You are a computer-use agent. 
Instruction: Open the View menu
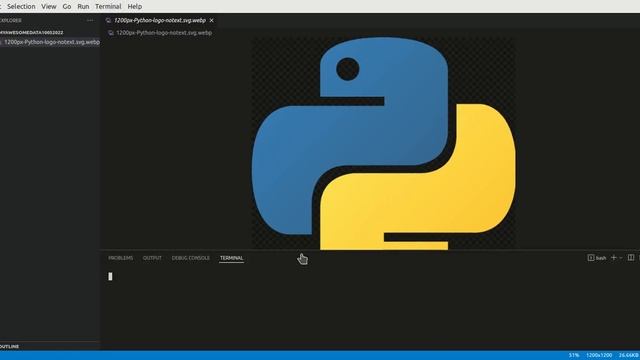click(x=49, y=7)
